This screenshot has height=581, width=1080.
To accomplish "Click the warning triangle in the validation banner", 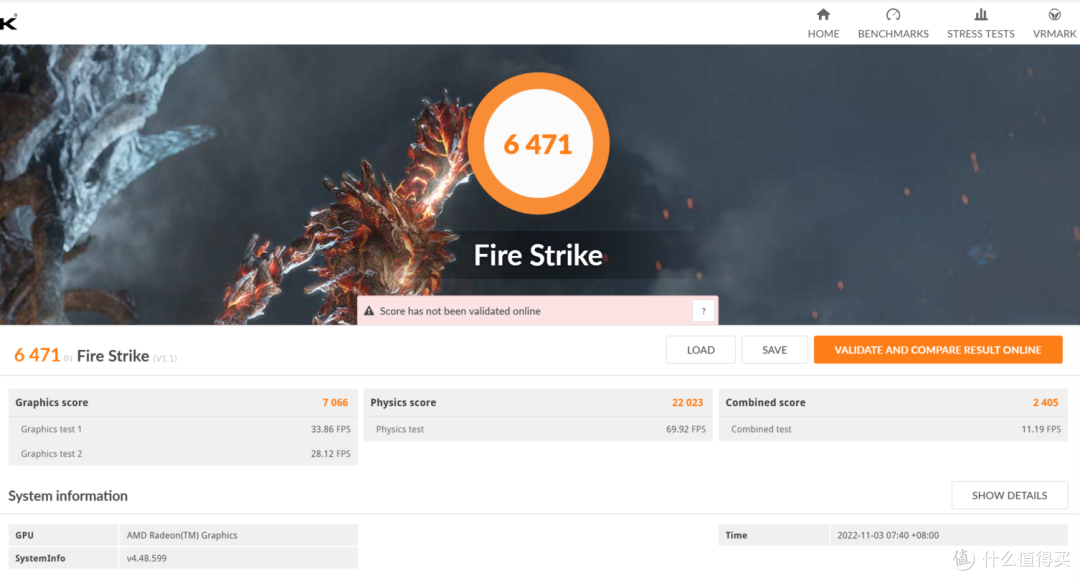I will click(369, 311).
